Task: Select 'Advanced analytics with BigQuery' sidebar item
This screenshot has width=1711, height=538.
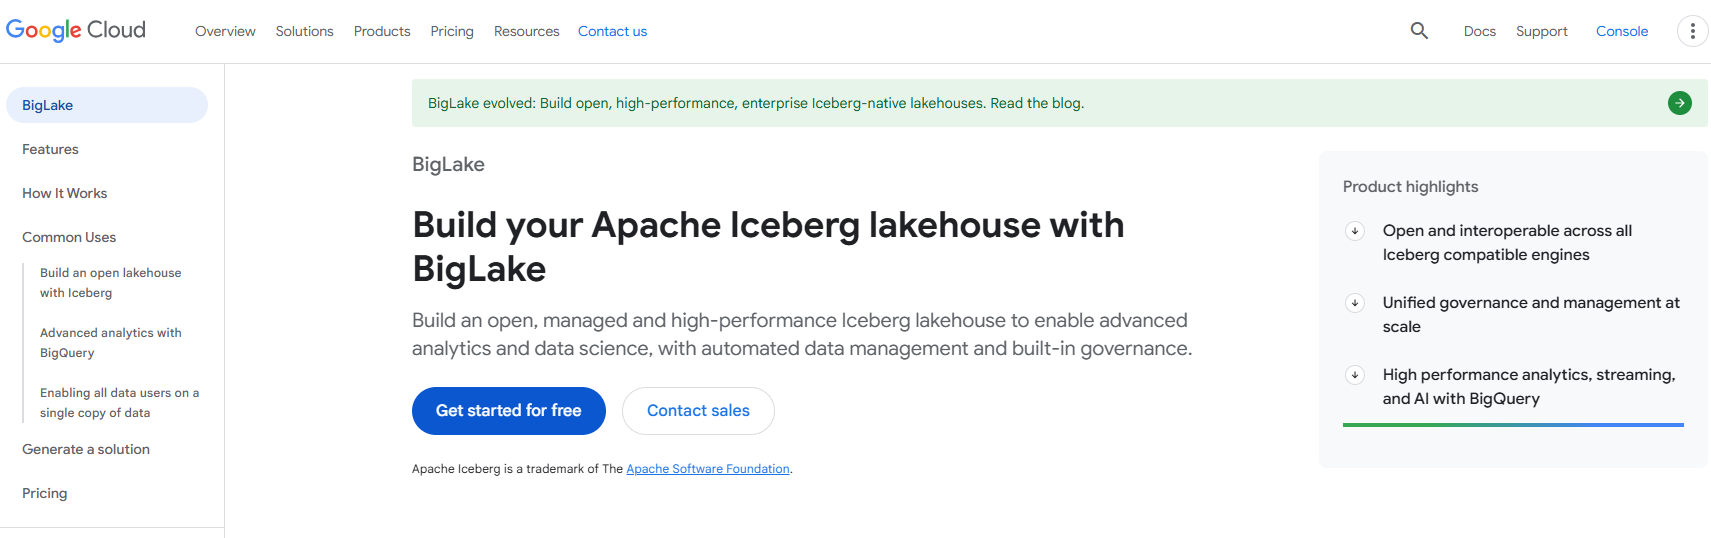Action: click(110, 342)
